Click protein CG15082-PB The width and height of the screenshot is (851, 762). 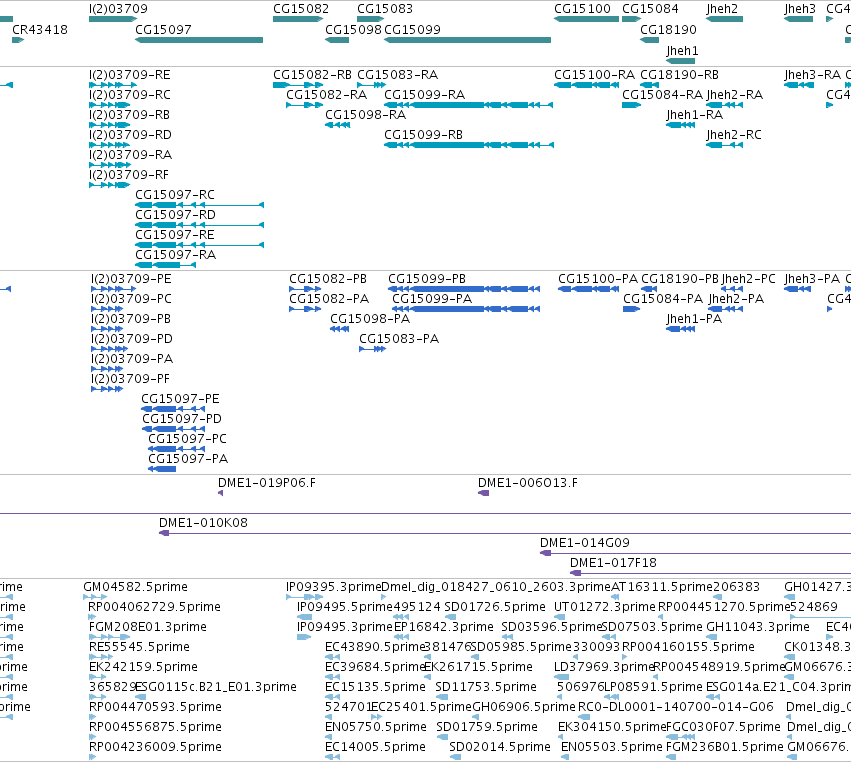point(305,289)
